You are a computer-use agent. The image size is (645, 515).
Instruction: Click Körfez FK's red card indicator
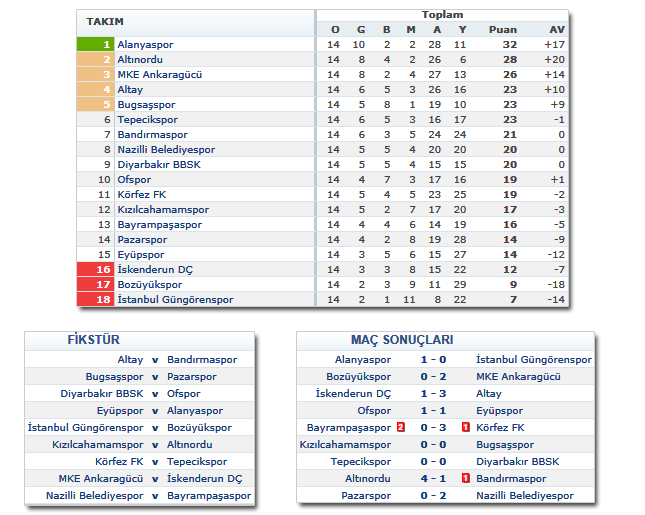tap(466, 427)
